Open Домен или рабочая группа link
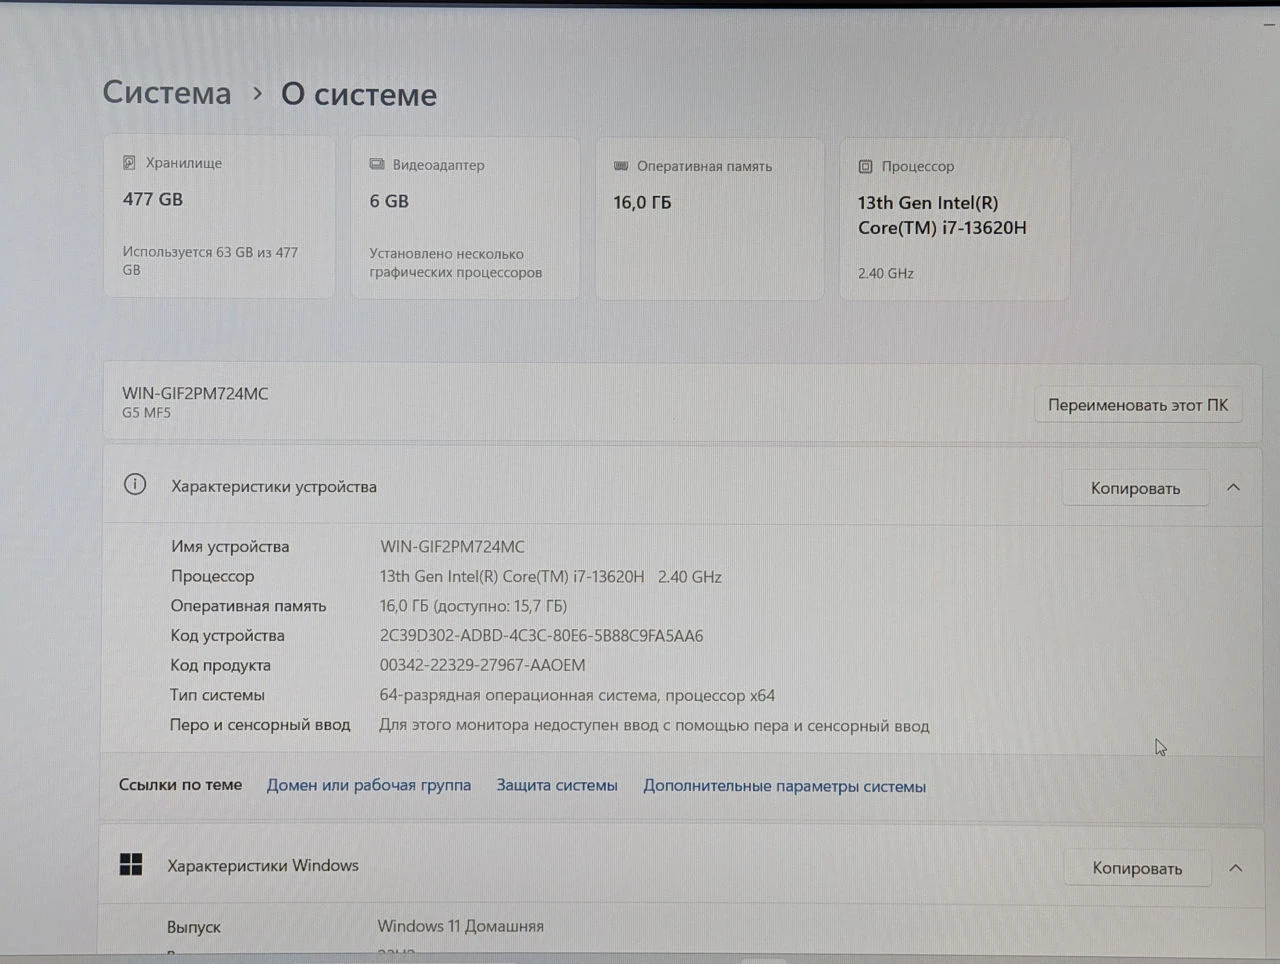Screen dimensions: 1280x964 (x=368, y=785)
